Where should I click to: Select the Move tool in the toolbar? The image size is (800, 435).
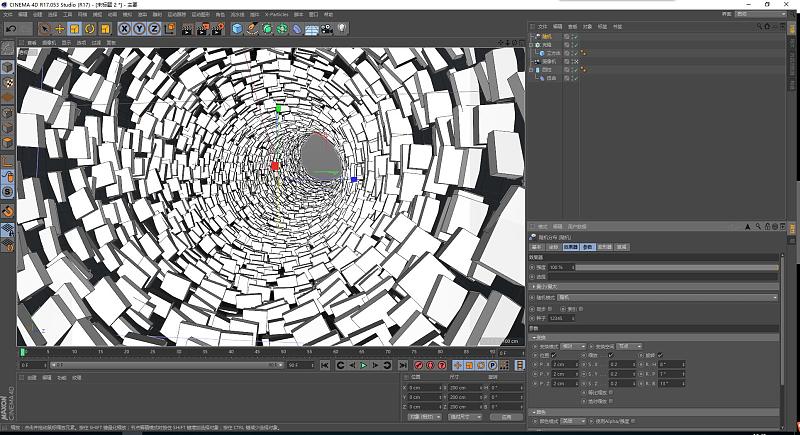click(59, 29)
